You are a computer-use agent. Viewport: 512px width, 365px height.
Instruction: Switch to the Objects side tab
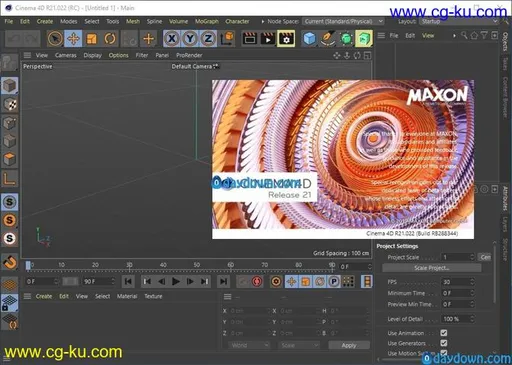tap(505, 42)
